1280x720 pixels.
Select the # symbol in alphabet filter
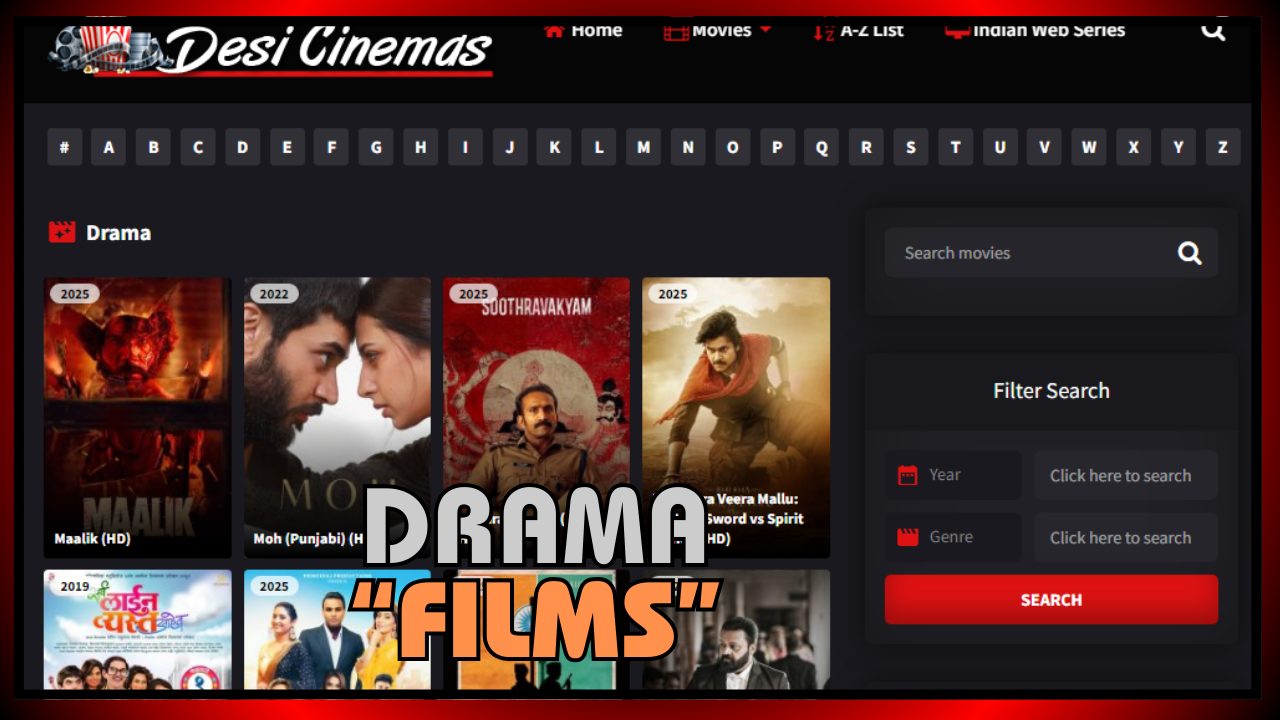(64, 147)
